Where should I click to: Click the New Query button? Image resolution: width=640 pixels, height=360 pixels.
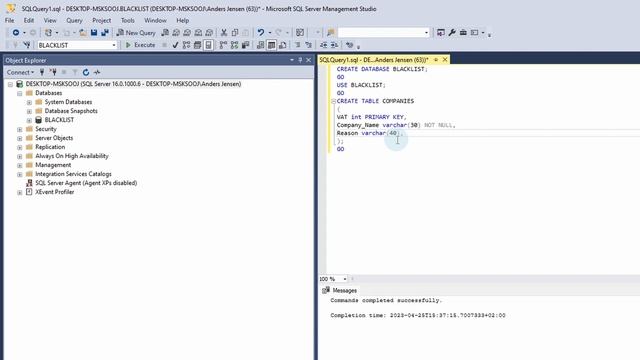[x=136, y=33]
